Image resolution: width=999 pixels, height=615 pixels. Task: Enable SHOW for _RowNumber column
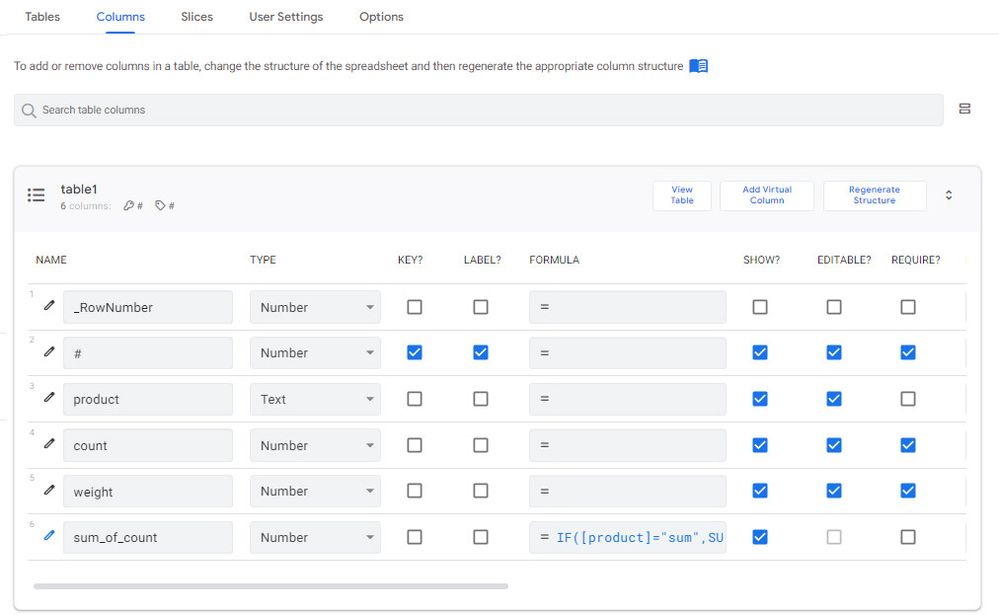click(759, 307)
